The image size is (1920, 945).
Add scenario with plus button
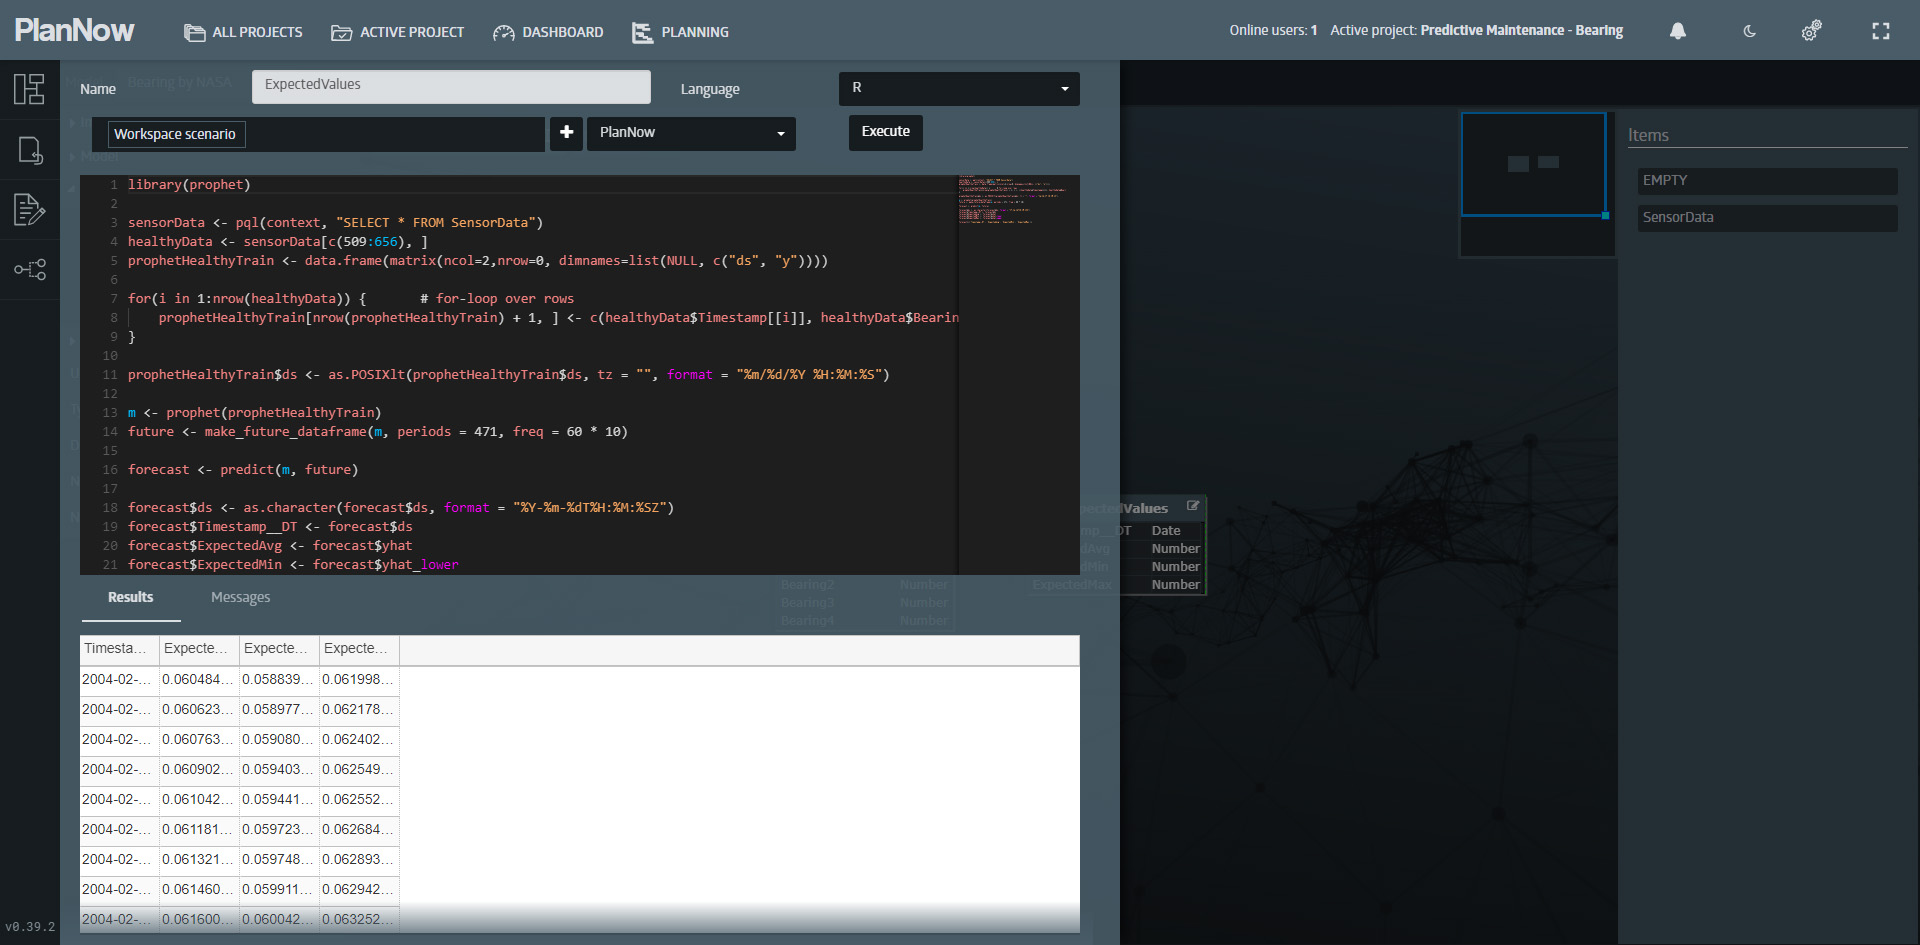[x=566, y=133]
